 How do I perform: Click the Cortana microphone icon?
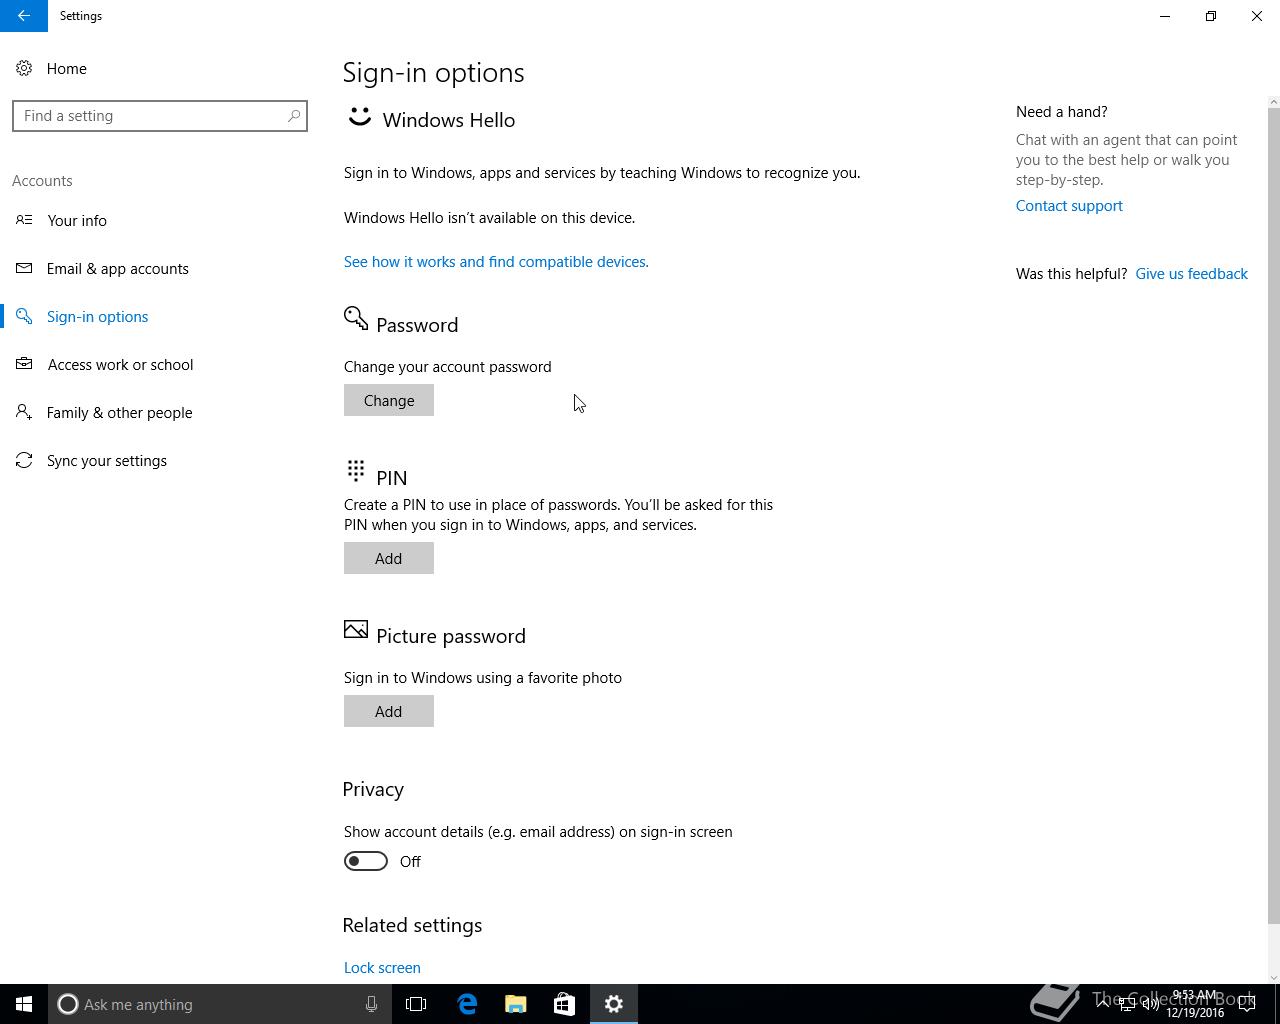[371, 1004]
